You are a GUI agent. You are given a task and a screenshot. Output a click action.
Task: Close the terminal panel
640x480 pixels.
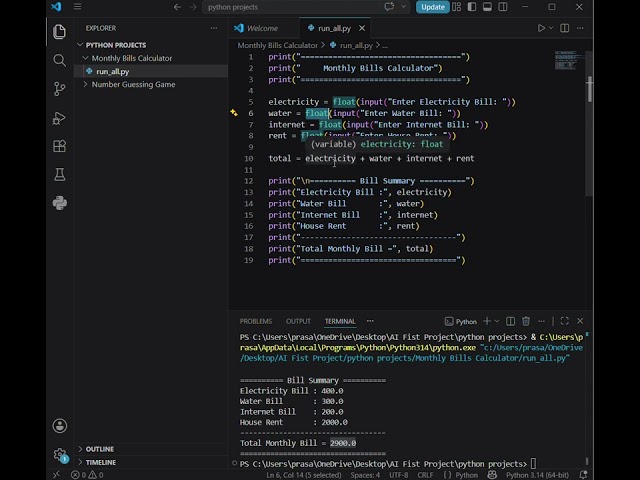(x=580, y=321)
